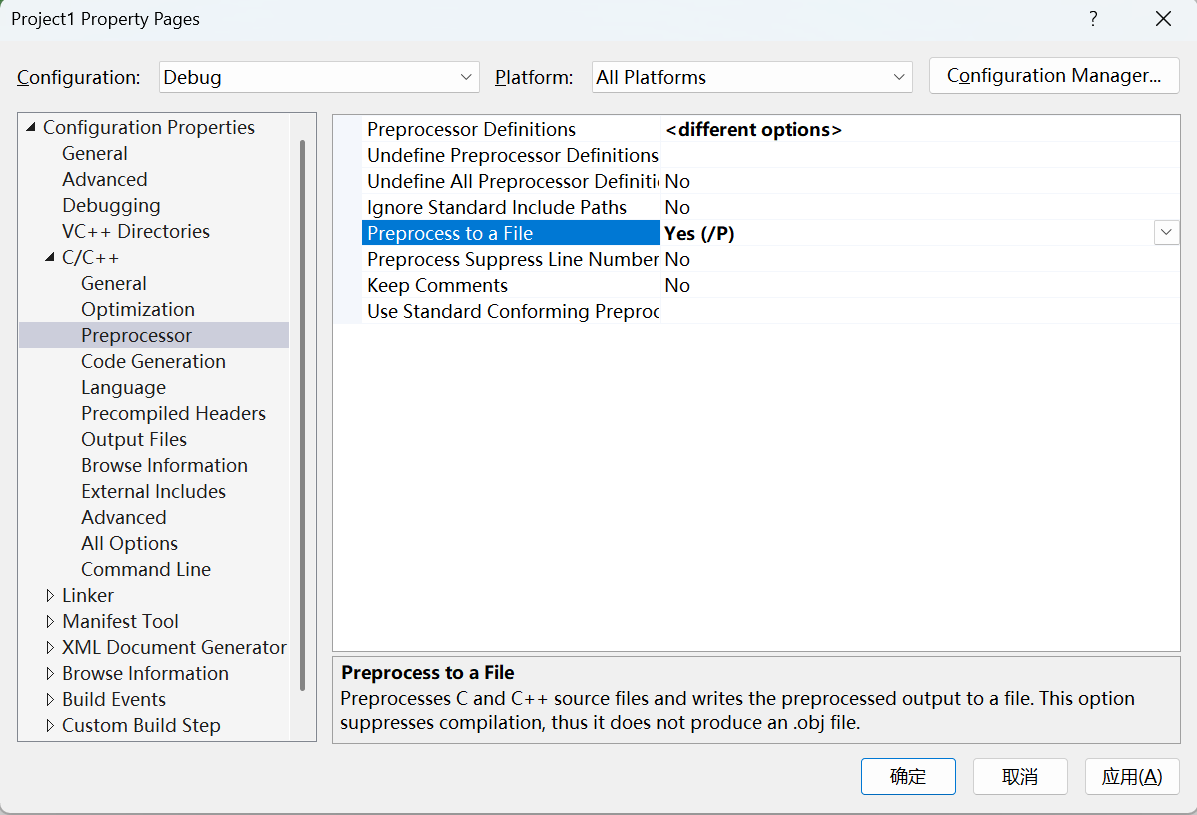Image resolution: width=1197 pixels, height=815 pixels.
Task: Expand the Build Events node
Action: 50,699
